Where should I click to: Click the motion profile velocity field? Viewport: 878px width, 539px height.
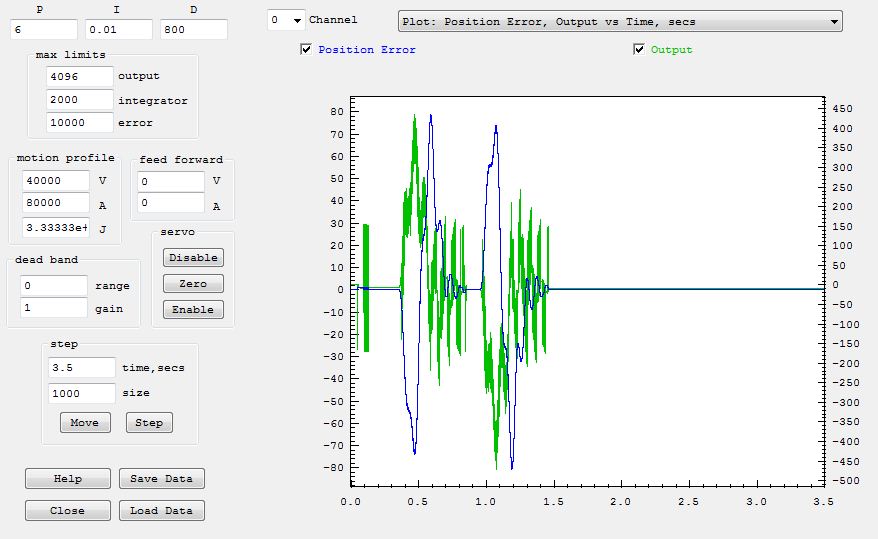coord(56,180)
